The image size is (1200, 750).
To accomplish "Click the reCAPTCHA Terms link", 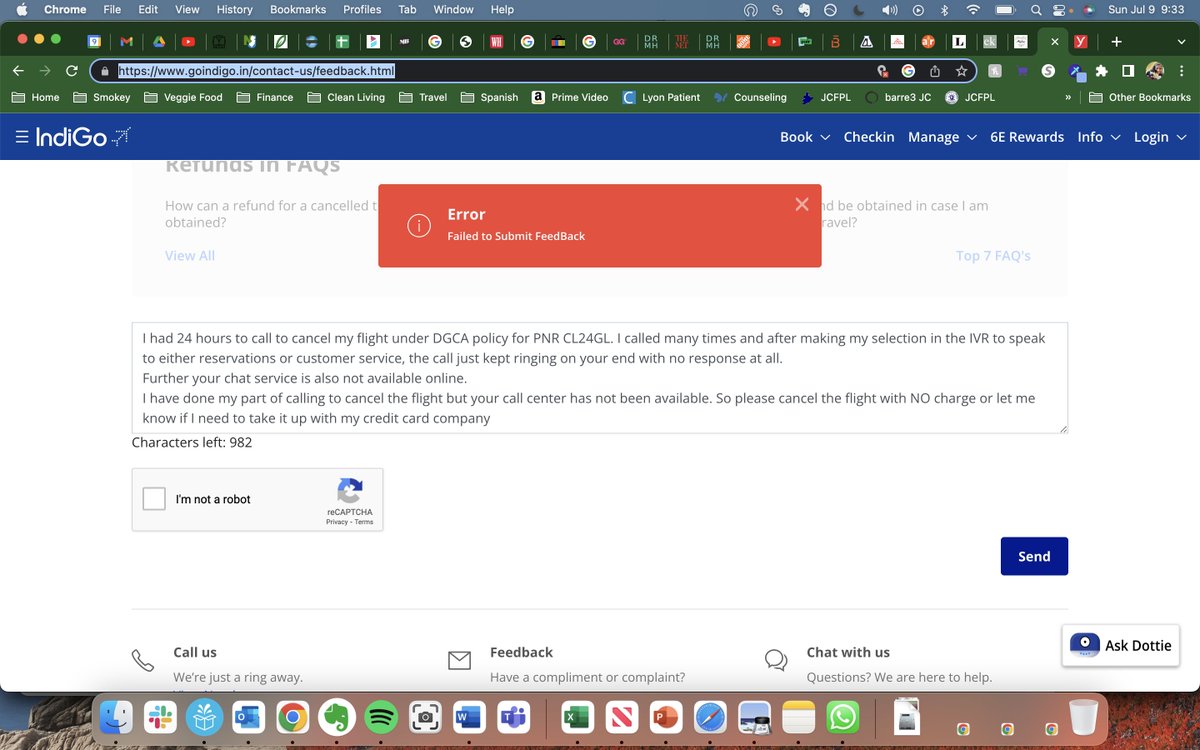I will 363,522.
